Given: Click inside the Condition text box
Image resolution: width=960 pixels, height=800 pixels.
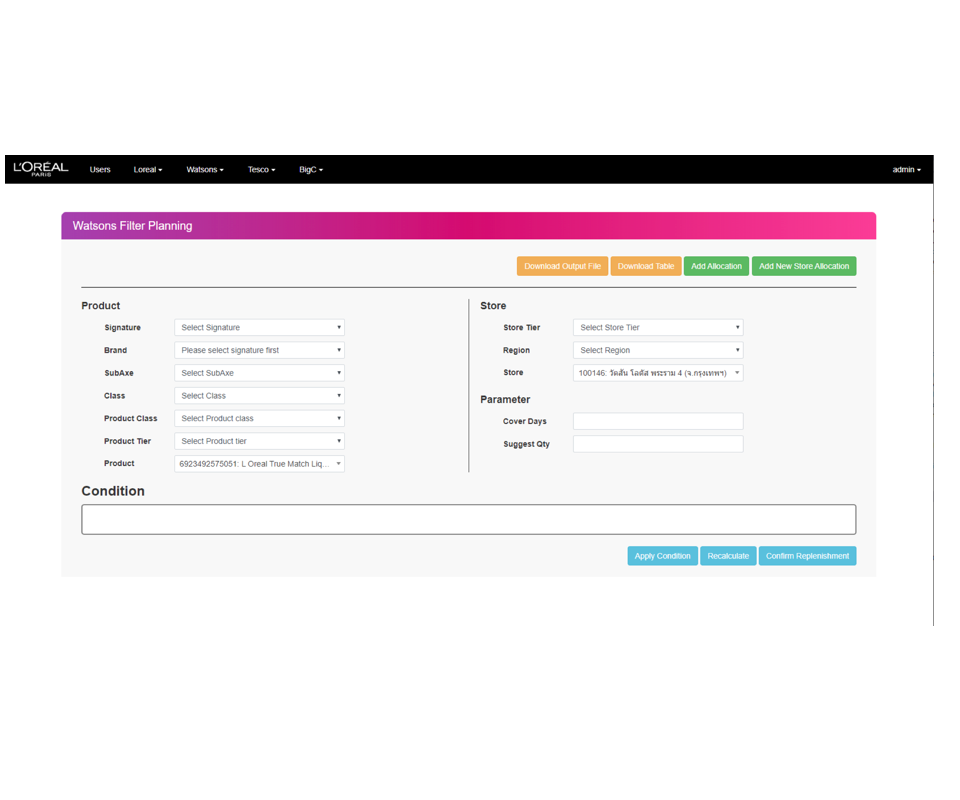Looking at the screenshot, I should pyautogui.click(x=469, y=520).
